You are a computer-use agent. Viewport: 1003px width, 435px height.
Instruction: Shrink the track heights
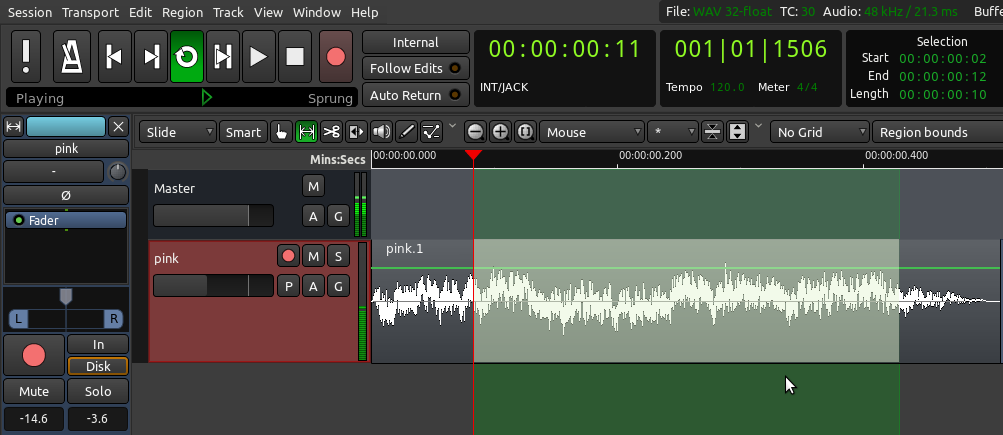click(x=712, y=132)
